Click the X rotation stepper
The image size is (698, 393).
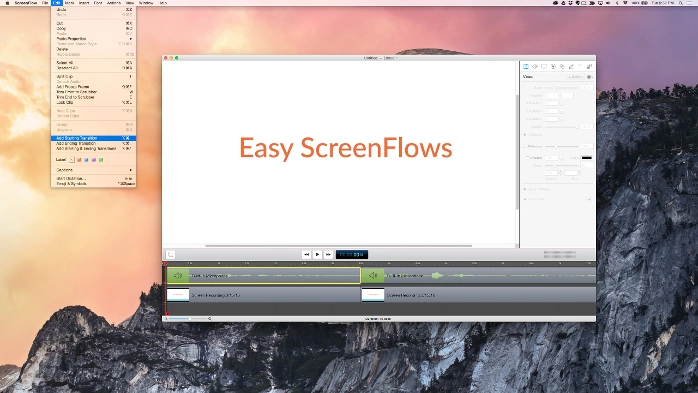[x=561, y=103]
